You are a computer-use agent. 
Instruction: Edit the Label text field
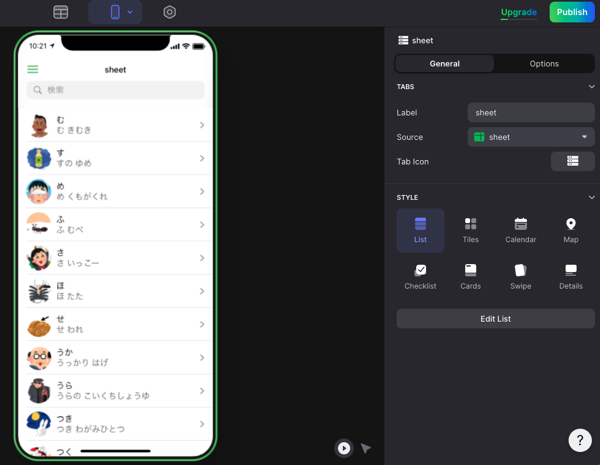531,113
